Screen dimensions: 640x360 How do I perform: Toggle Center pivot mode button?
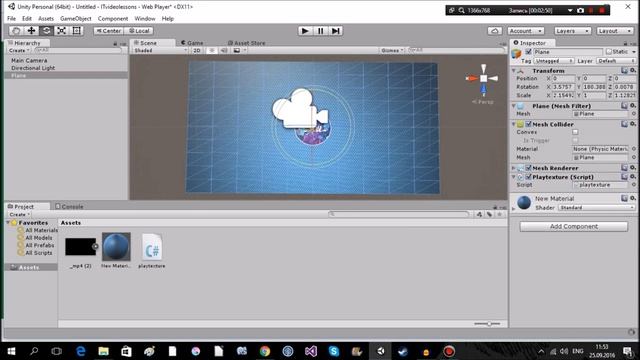pyautogui.click(x=109, y=31)
